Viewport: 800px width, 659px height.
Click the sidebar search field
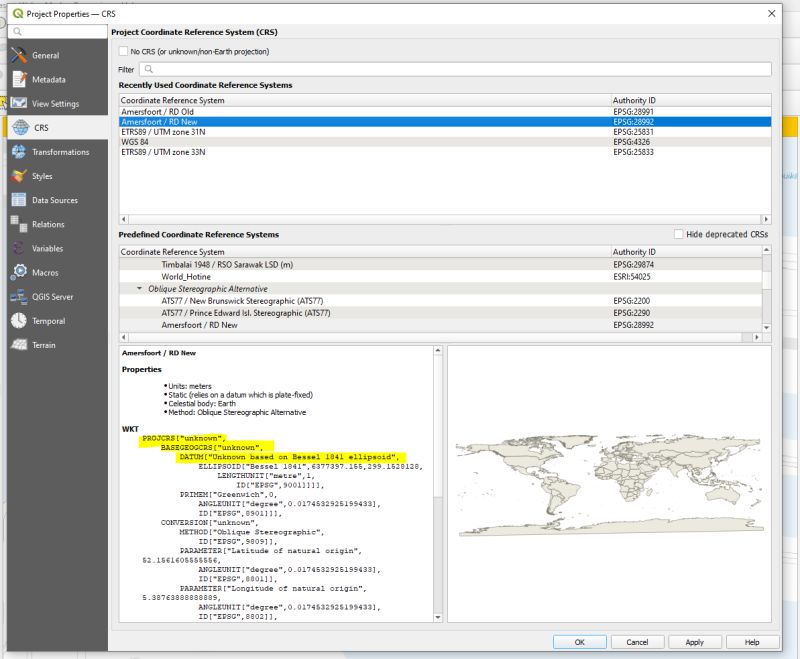[x=58, y=32]
